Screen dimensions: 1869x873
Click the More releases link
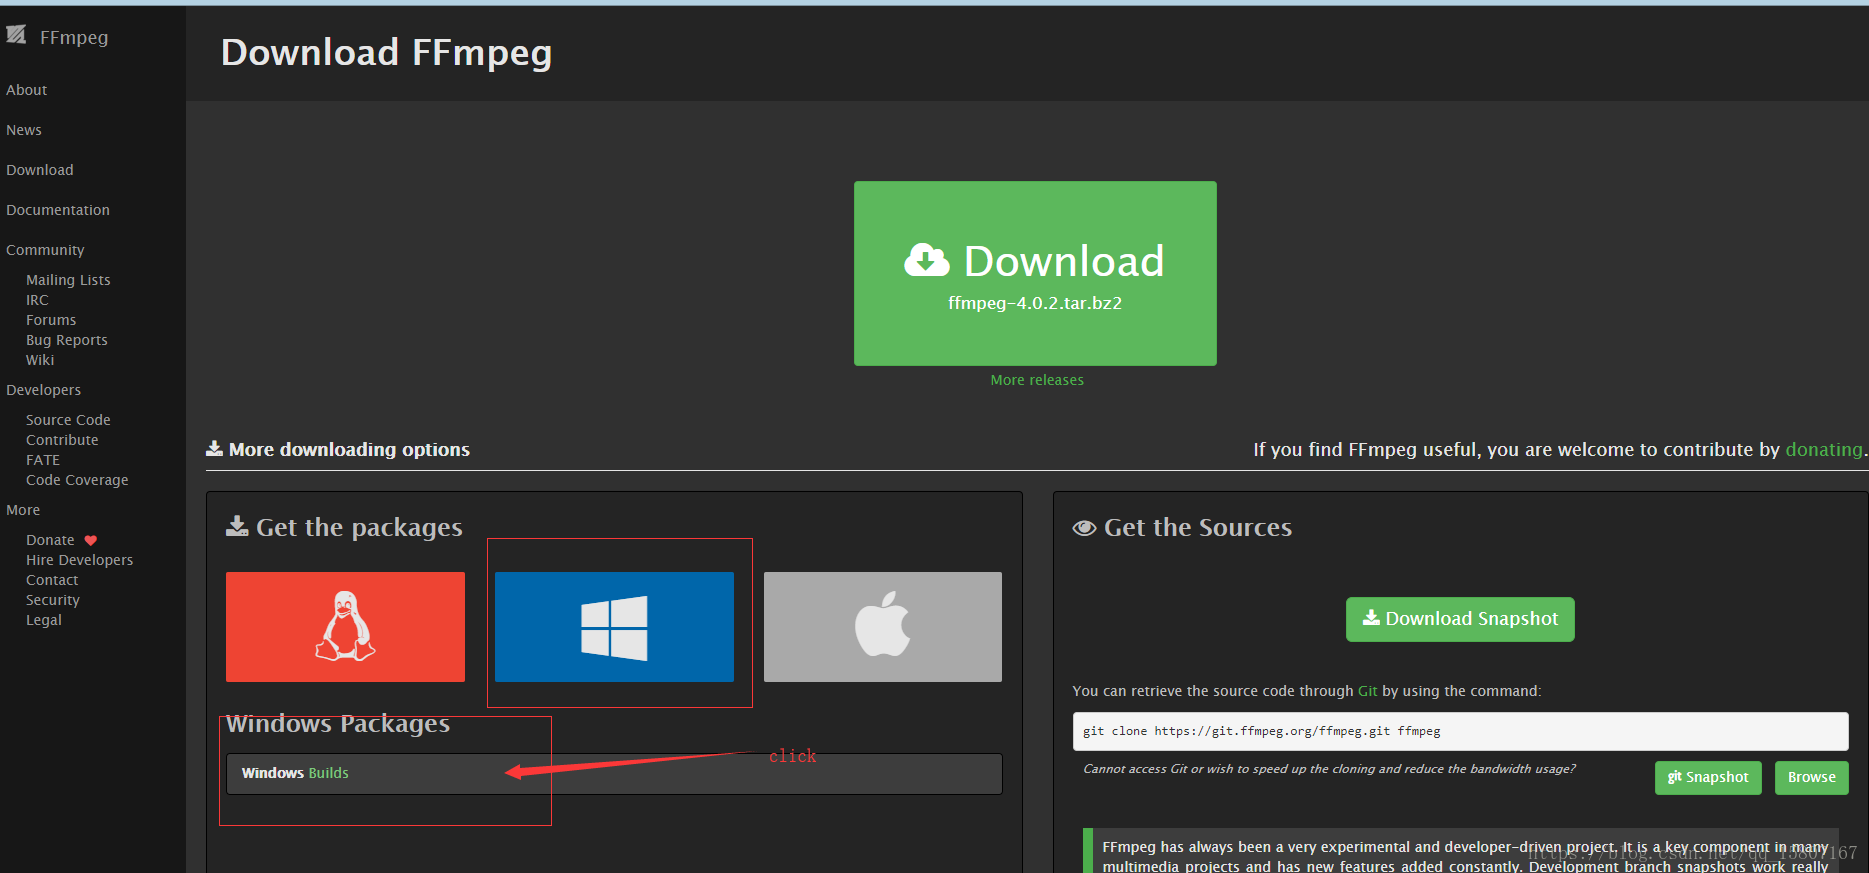pos(1037,380)
